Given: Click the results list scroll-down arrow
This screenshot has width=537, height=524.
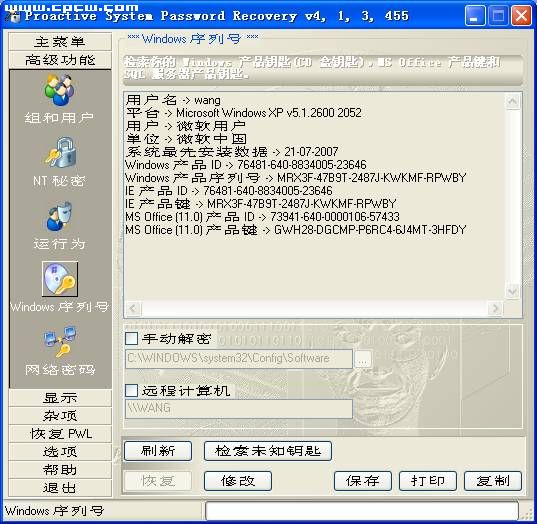Looking at the screenshot, I should click(x=513, y=292).
